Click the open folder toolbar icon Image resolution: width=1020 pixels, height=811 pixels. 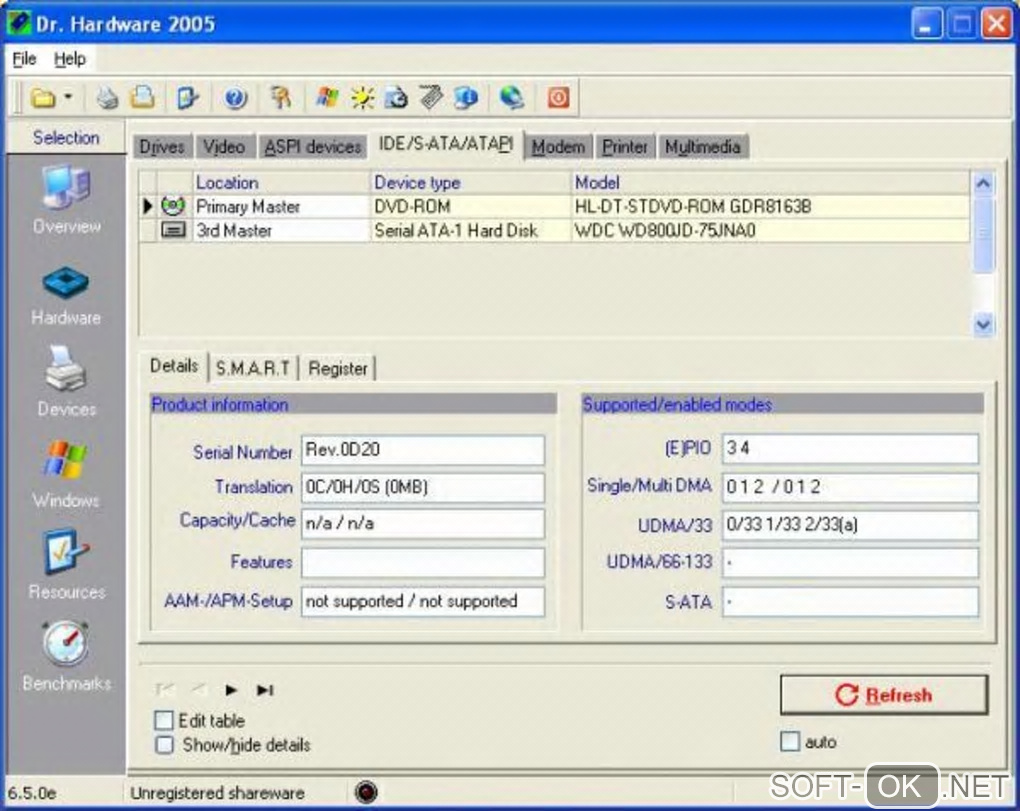pyautogui.click(x=44, y=98)
